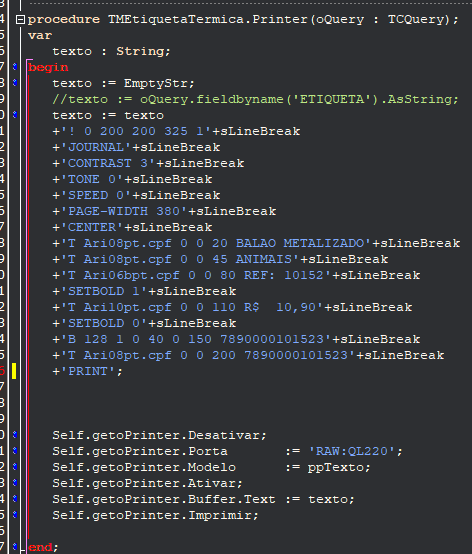
Task: Click yellow modified-line marker beside PRINT
Action: coord(14,371)
